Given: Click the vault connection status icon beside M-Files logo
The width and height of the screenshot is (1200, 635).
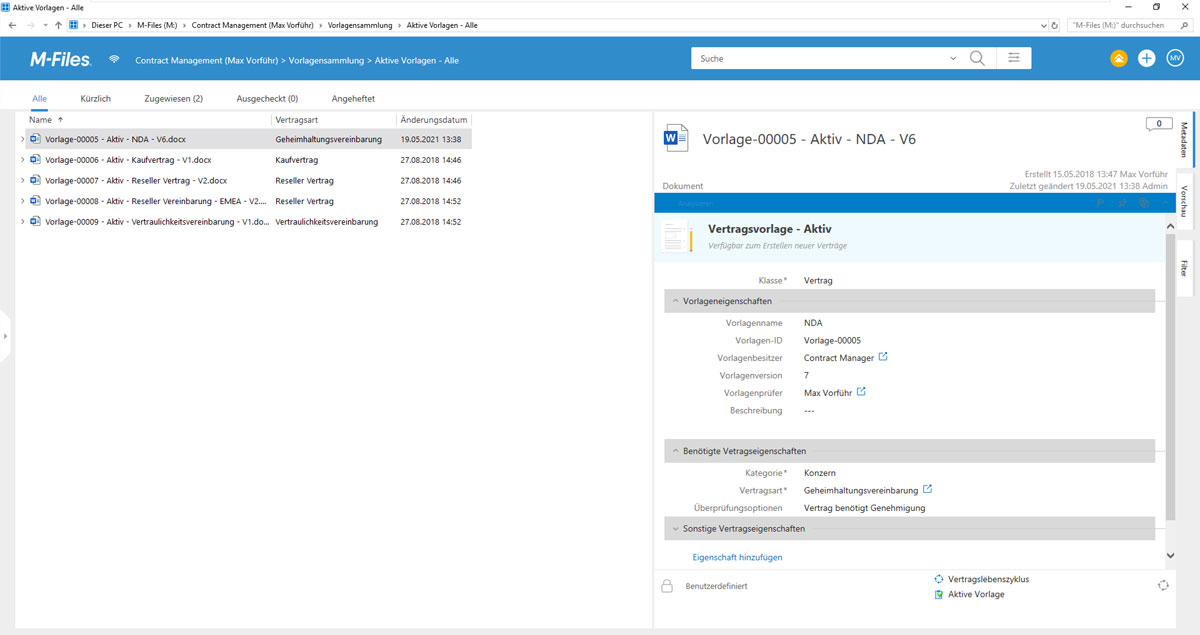Looking at the screenshot, I should 114,59.
